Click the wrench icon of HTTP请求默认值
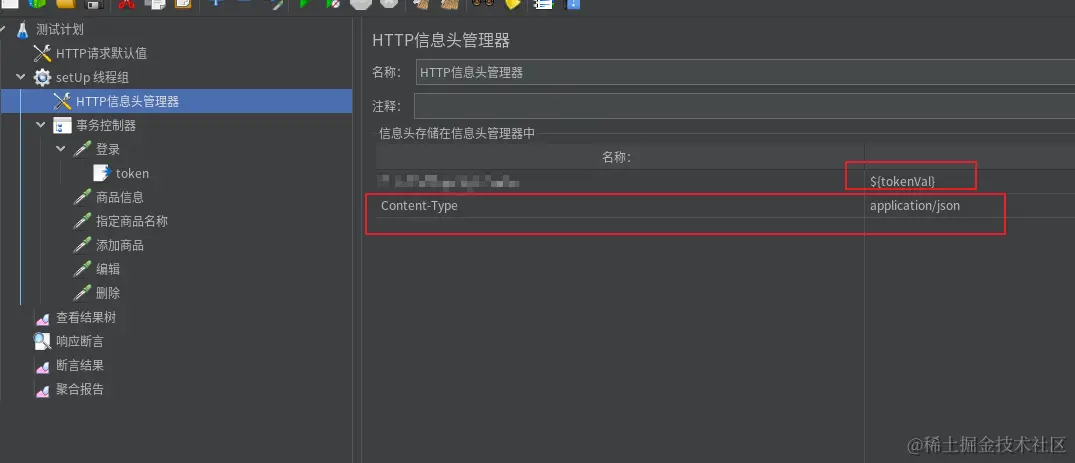The height and width of the screenshot is (463, 1075). coord(43,54)
